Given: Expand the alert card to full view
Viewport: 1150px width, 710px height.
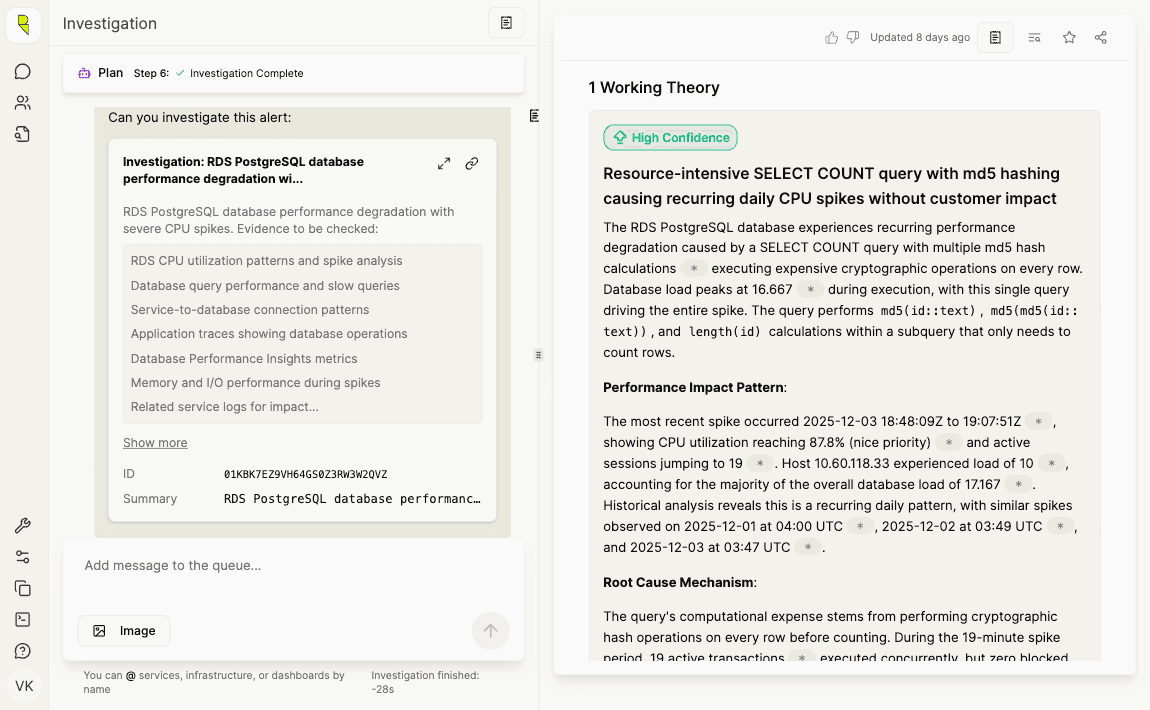Looking at the screenshot, I should coord(444,163).
